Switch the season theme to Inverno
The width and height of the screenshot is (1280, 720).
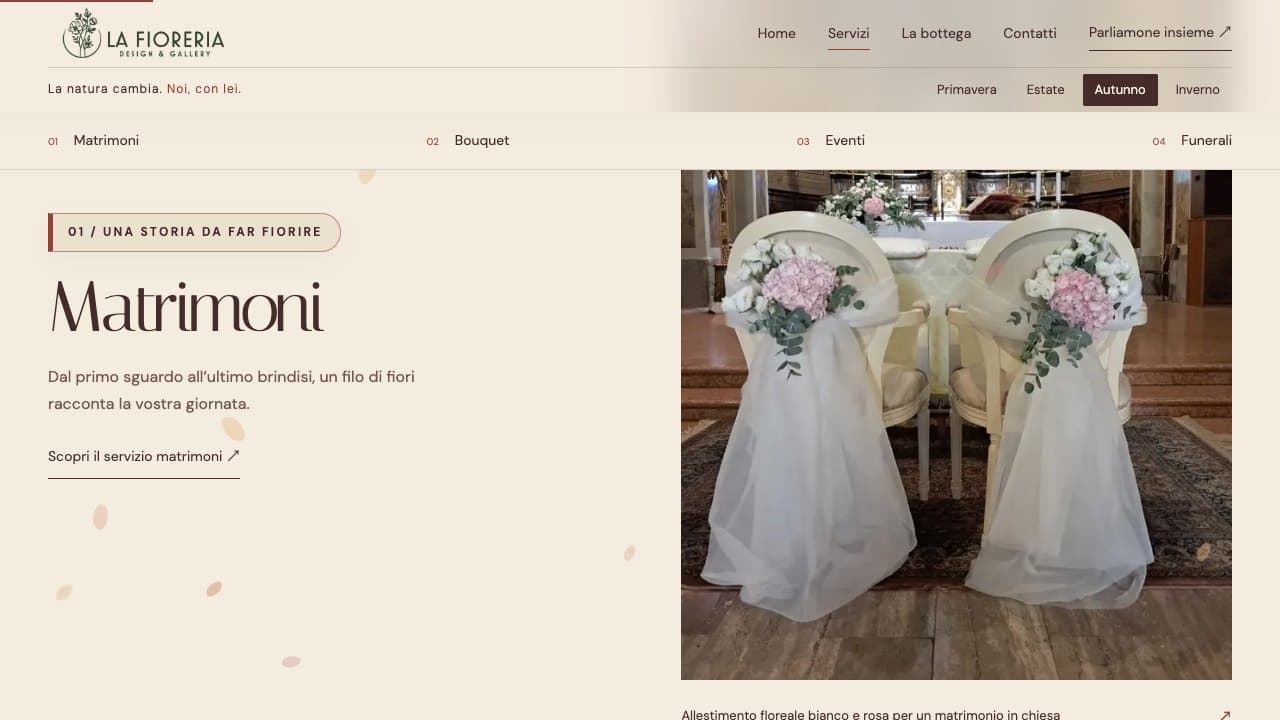coord(1197,90)
